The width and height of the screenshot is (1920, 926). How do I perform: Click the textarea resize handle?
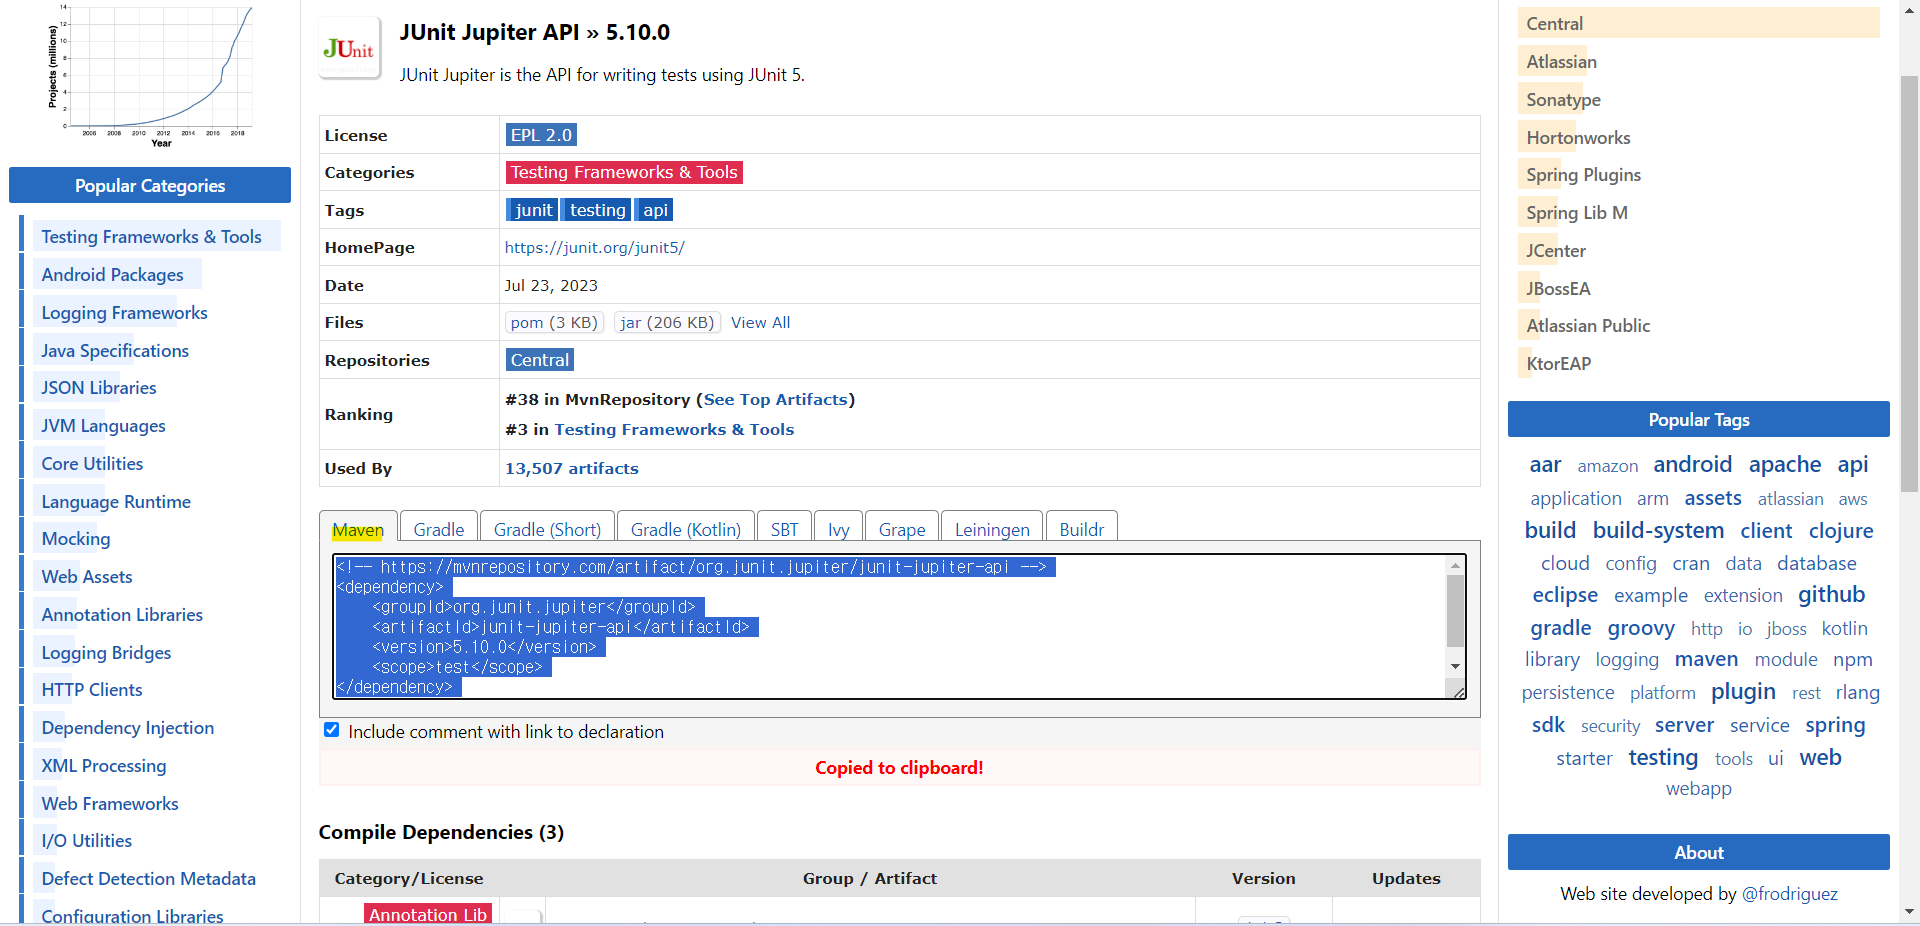pos(1459,691)
